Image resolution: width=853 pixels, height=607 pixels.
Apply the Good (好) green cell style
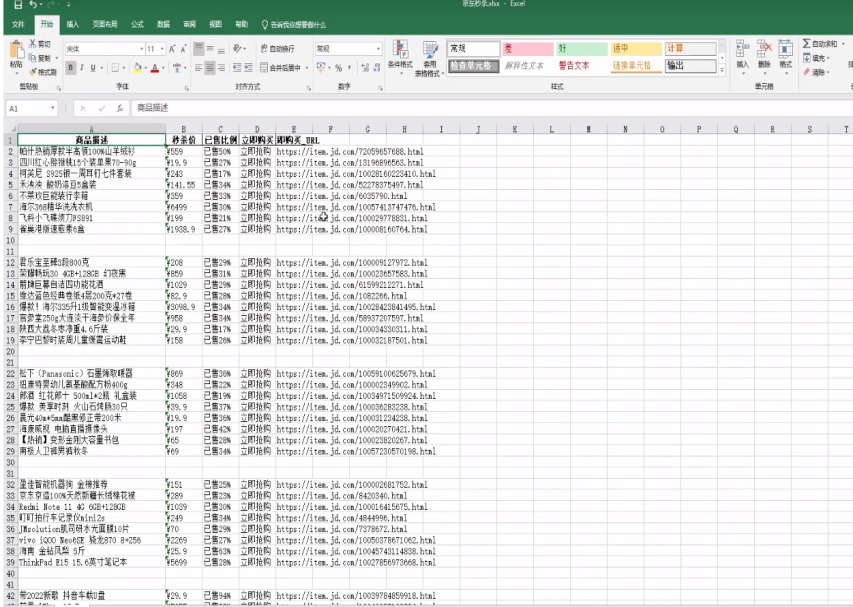pyautogui.click(x=582, y=48)
